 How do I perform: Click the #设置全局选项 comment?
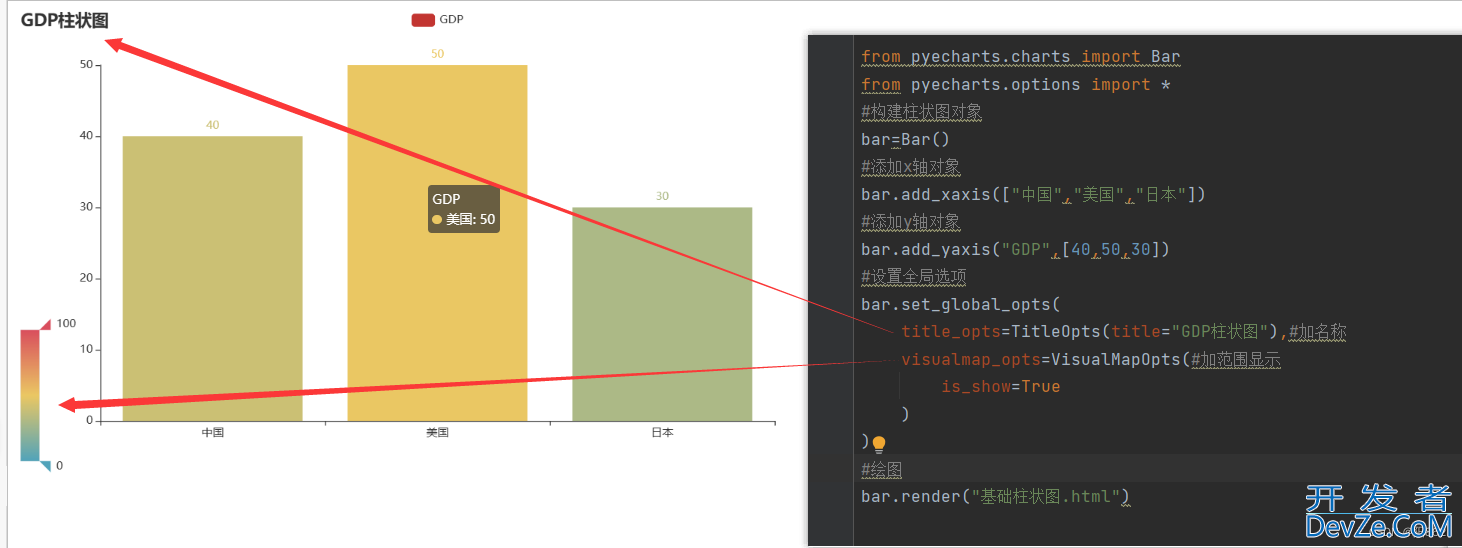coord(913,277)
